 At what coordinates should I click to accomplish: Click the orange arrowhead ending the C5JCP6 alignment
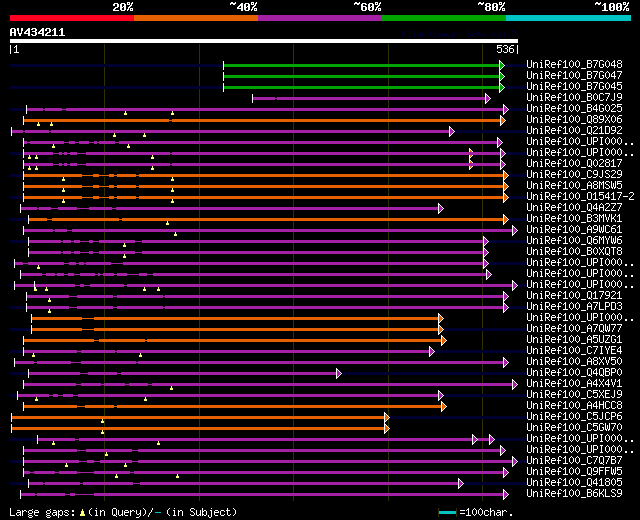click(x=387, y=418)
